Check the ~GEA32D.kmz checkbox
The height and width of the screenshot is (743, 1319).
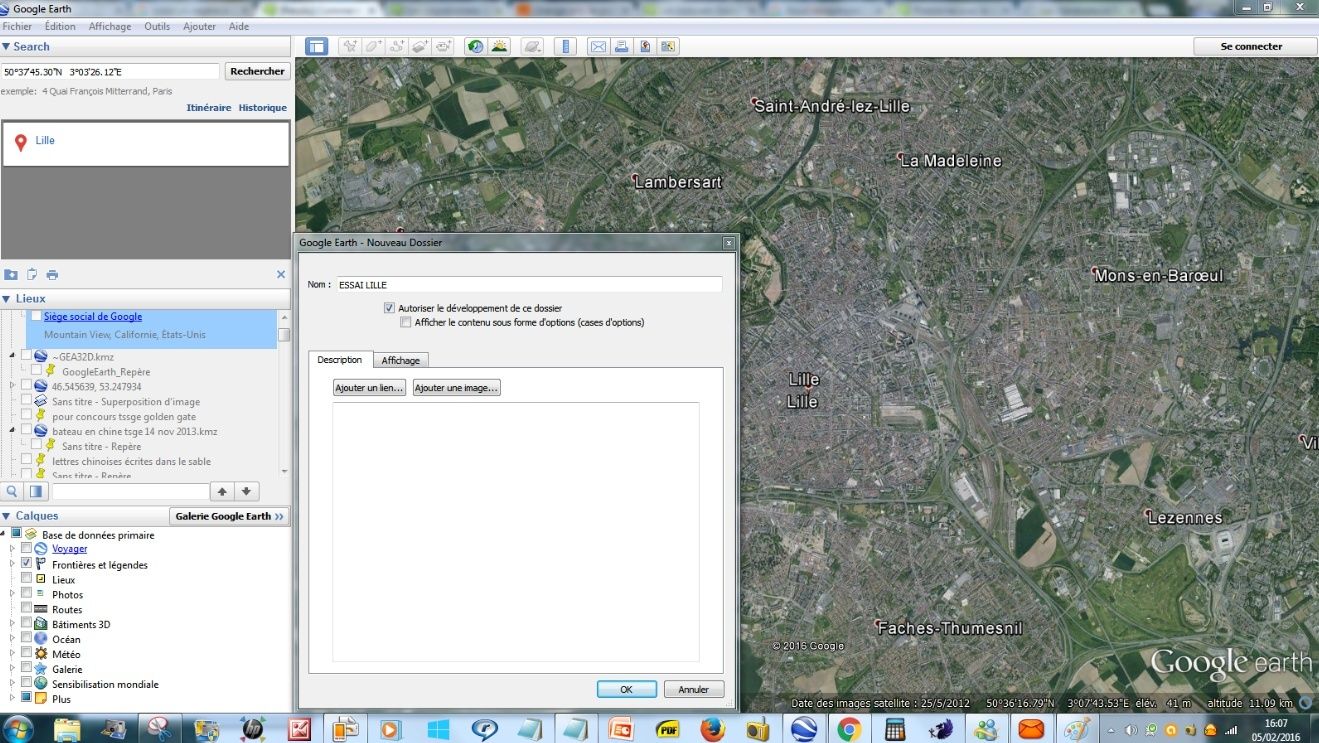point(26,356)
